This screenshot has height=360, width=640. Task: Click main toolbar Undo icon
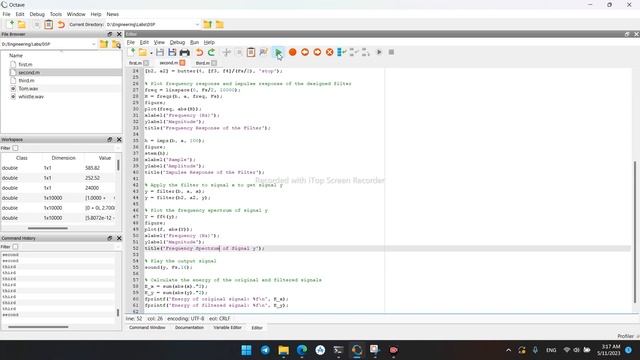click(61, 24)
